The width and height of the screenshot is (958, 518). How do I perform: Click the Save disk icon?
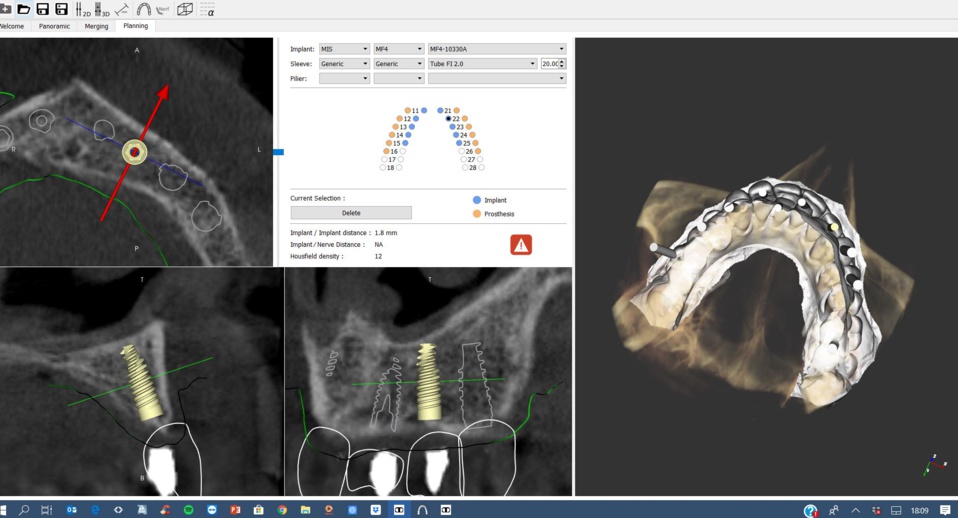tap(42, 9)
